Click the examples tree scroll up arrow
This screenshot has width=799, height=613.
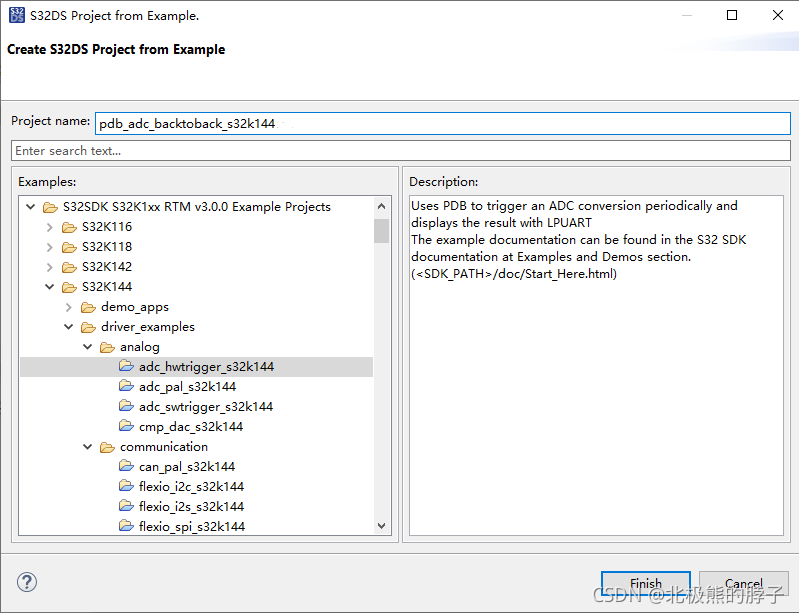pos(381,206)
